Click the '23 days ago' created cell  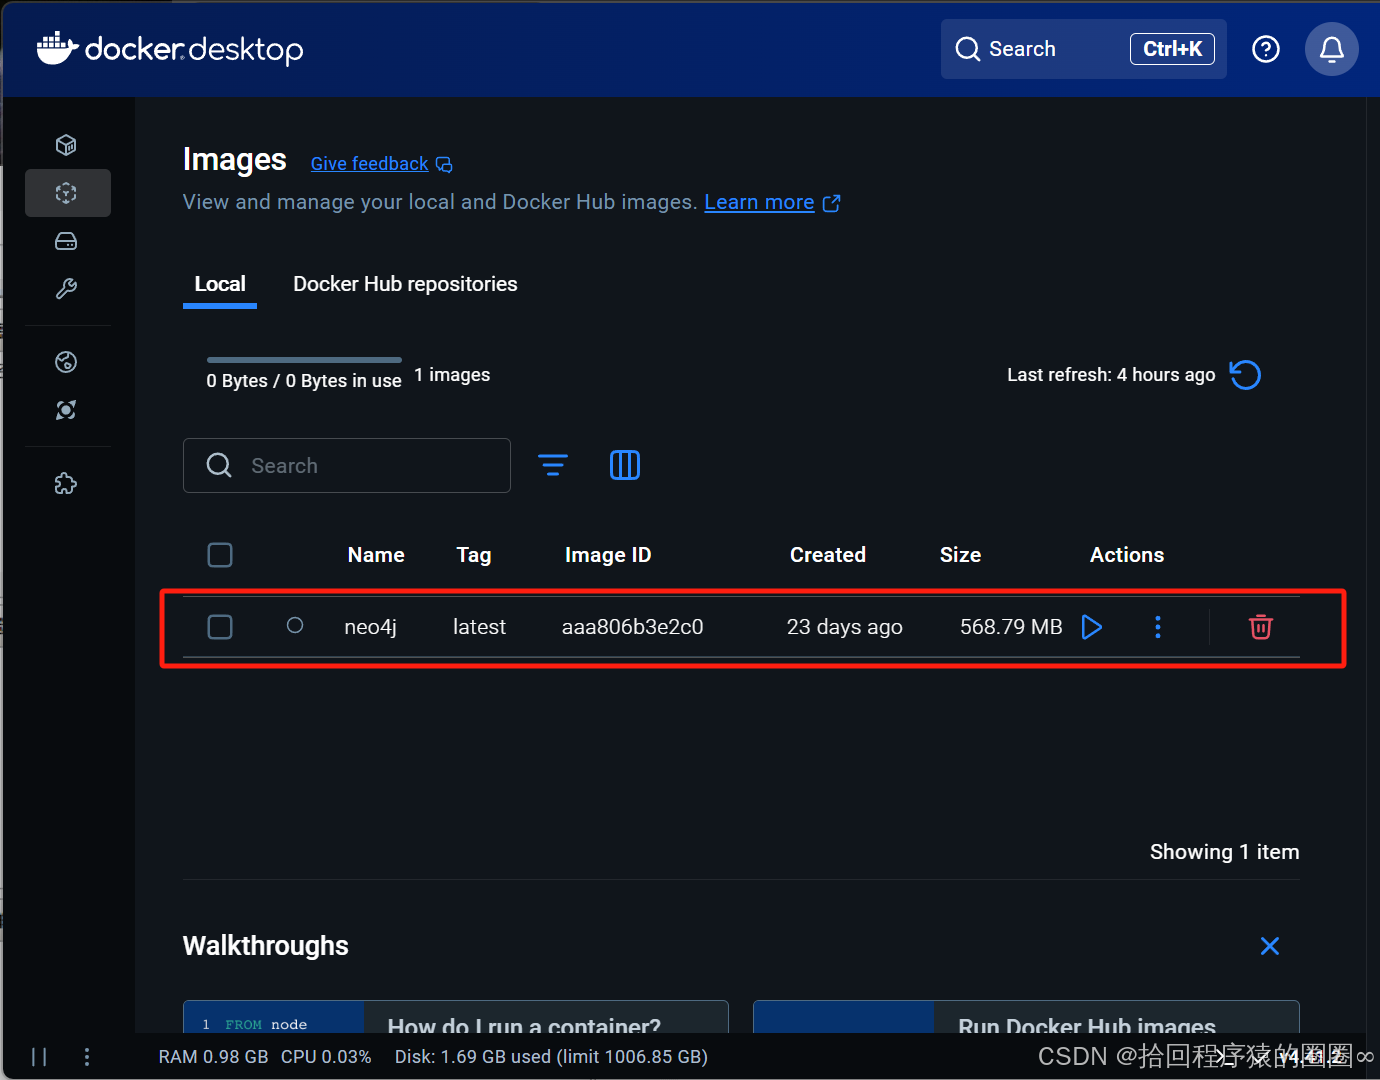[x=845, y=627]
